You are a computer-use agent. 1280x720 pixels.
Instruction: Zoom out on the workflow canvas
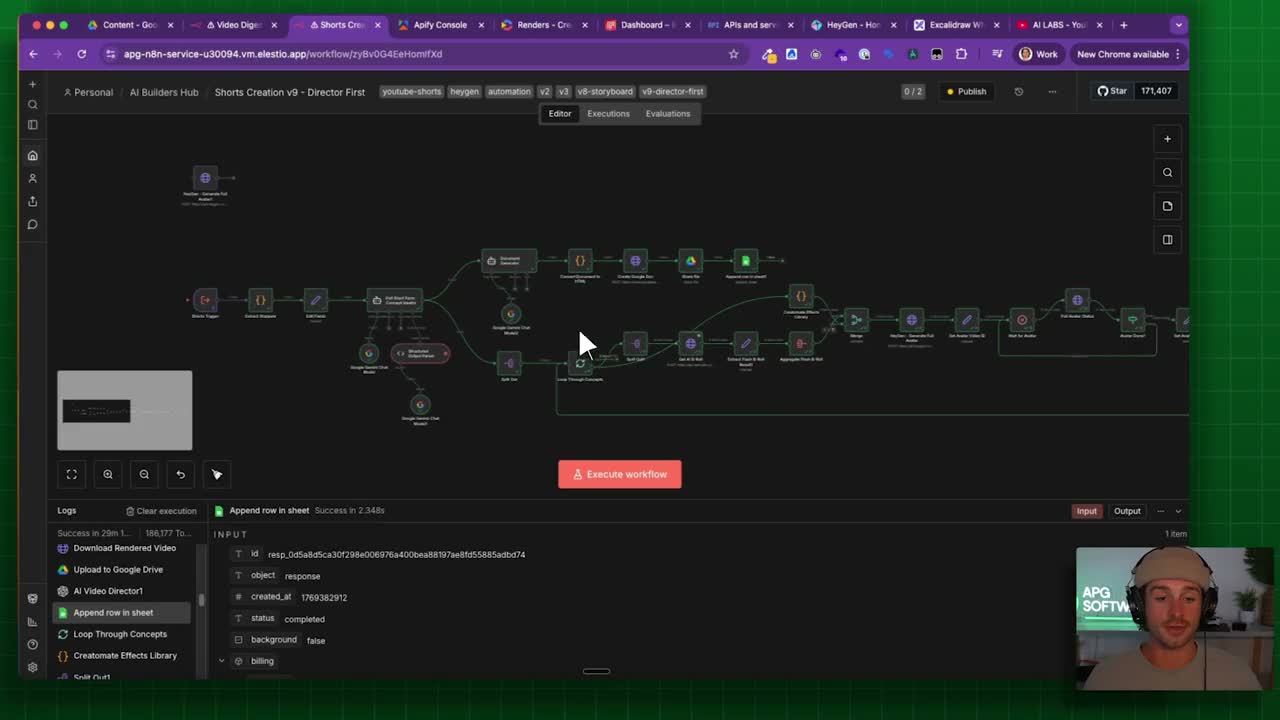144,474
